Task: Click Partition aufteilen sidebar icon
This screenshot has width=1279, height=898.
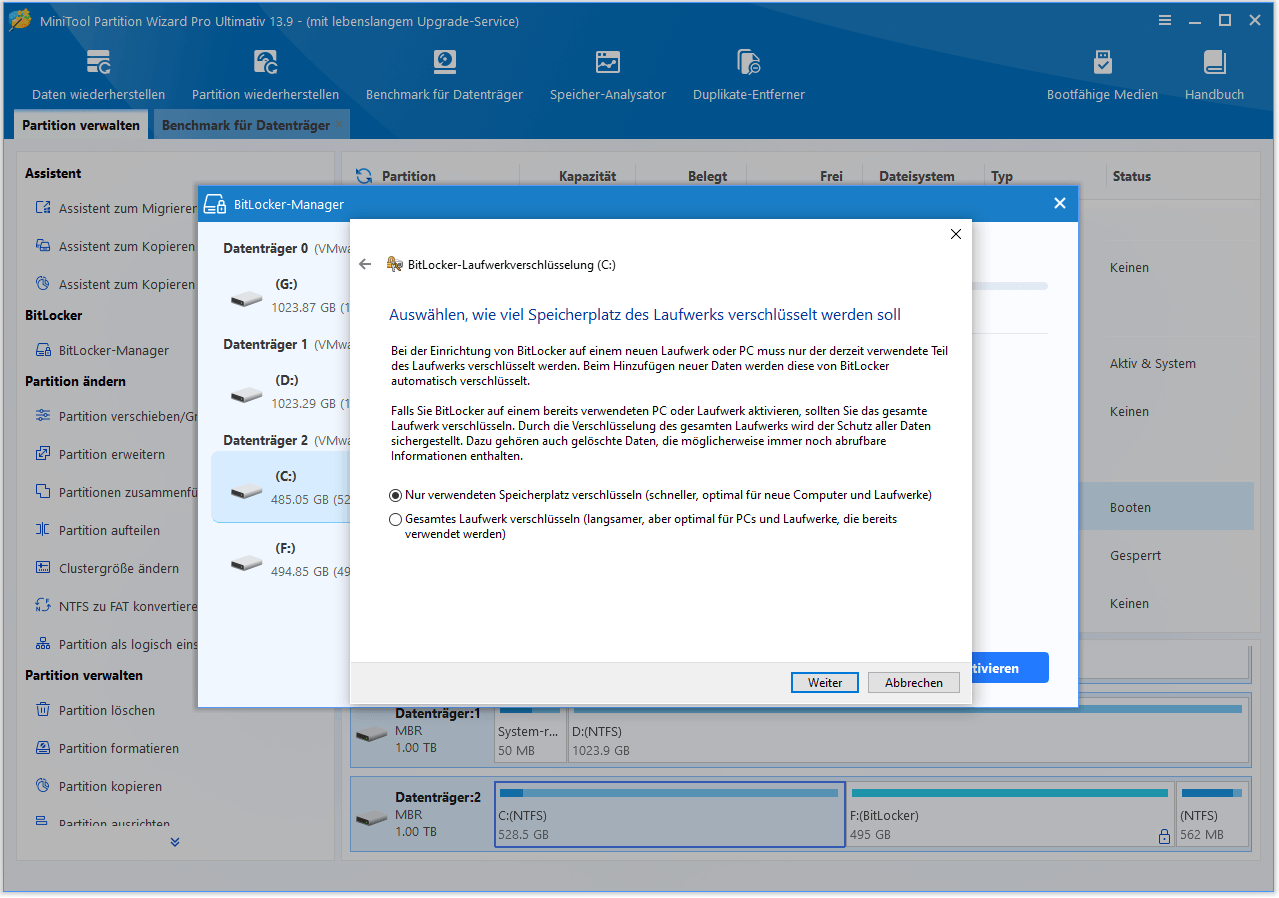Action: point(43,530)
